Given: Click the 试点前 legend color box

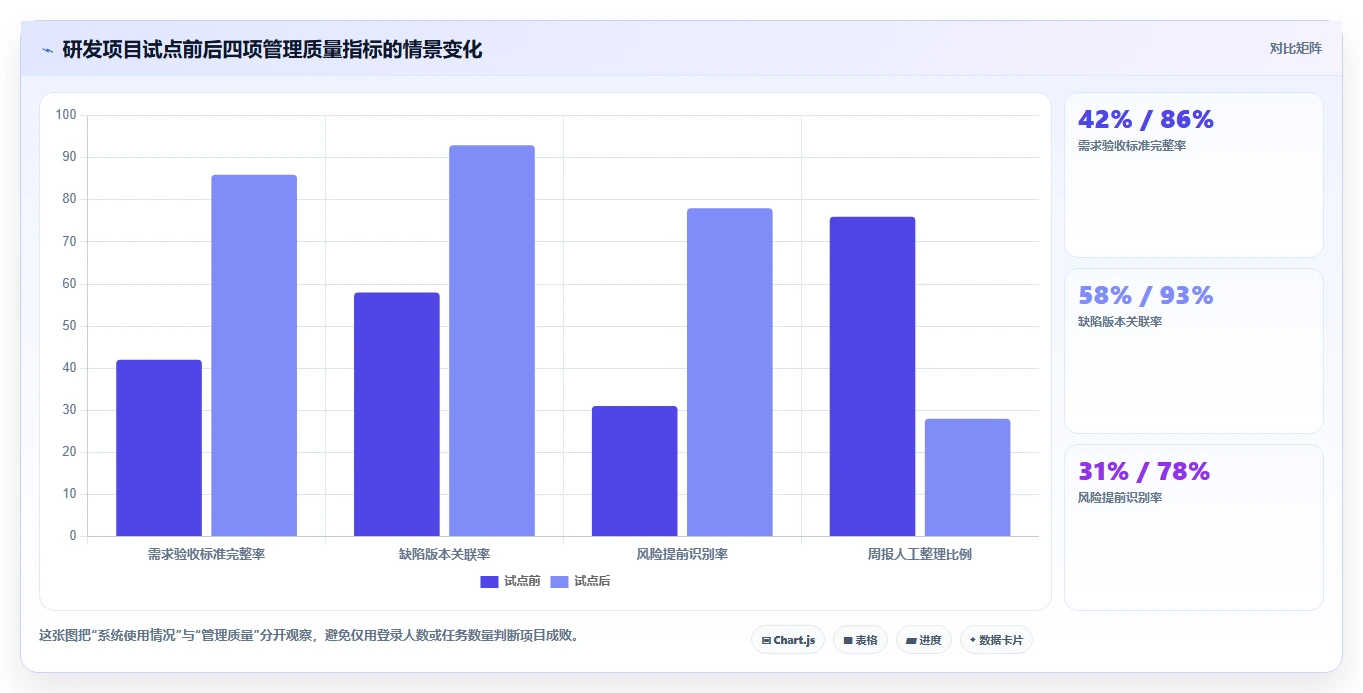Looking at the screenshot, I should [489, 582].
